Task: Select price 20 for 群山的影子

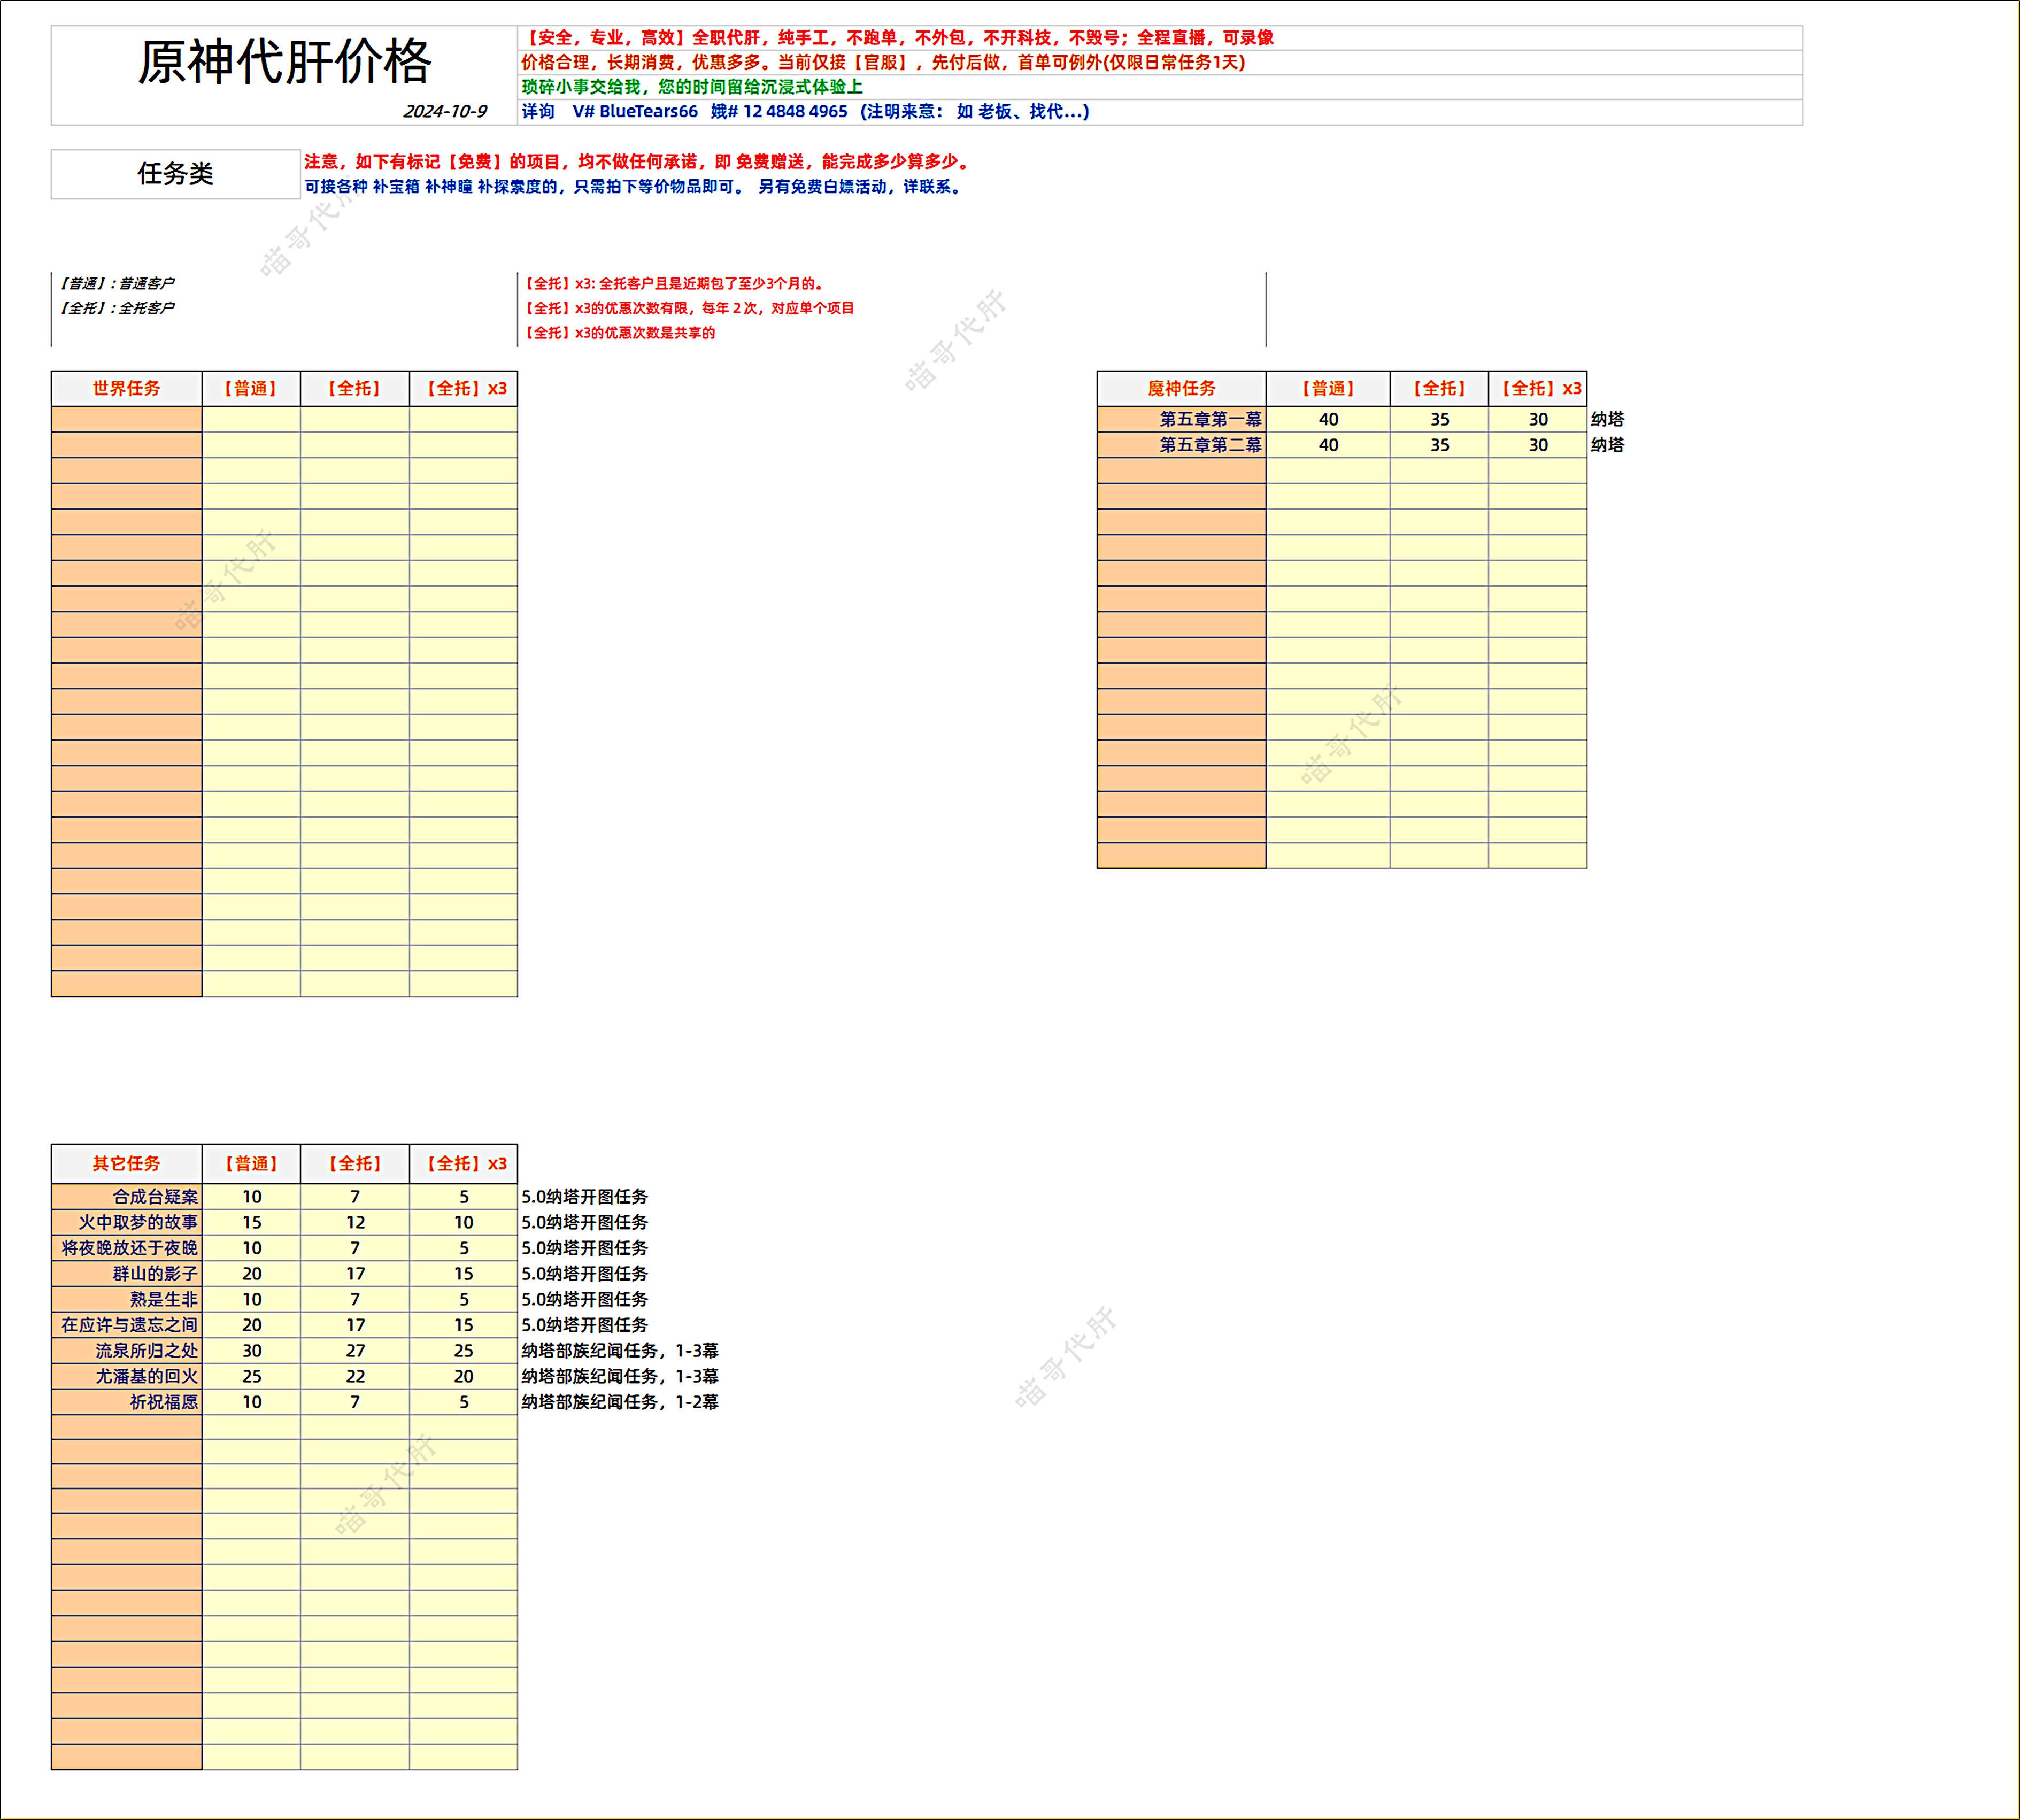Action: click(253, 1274)
